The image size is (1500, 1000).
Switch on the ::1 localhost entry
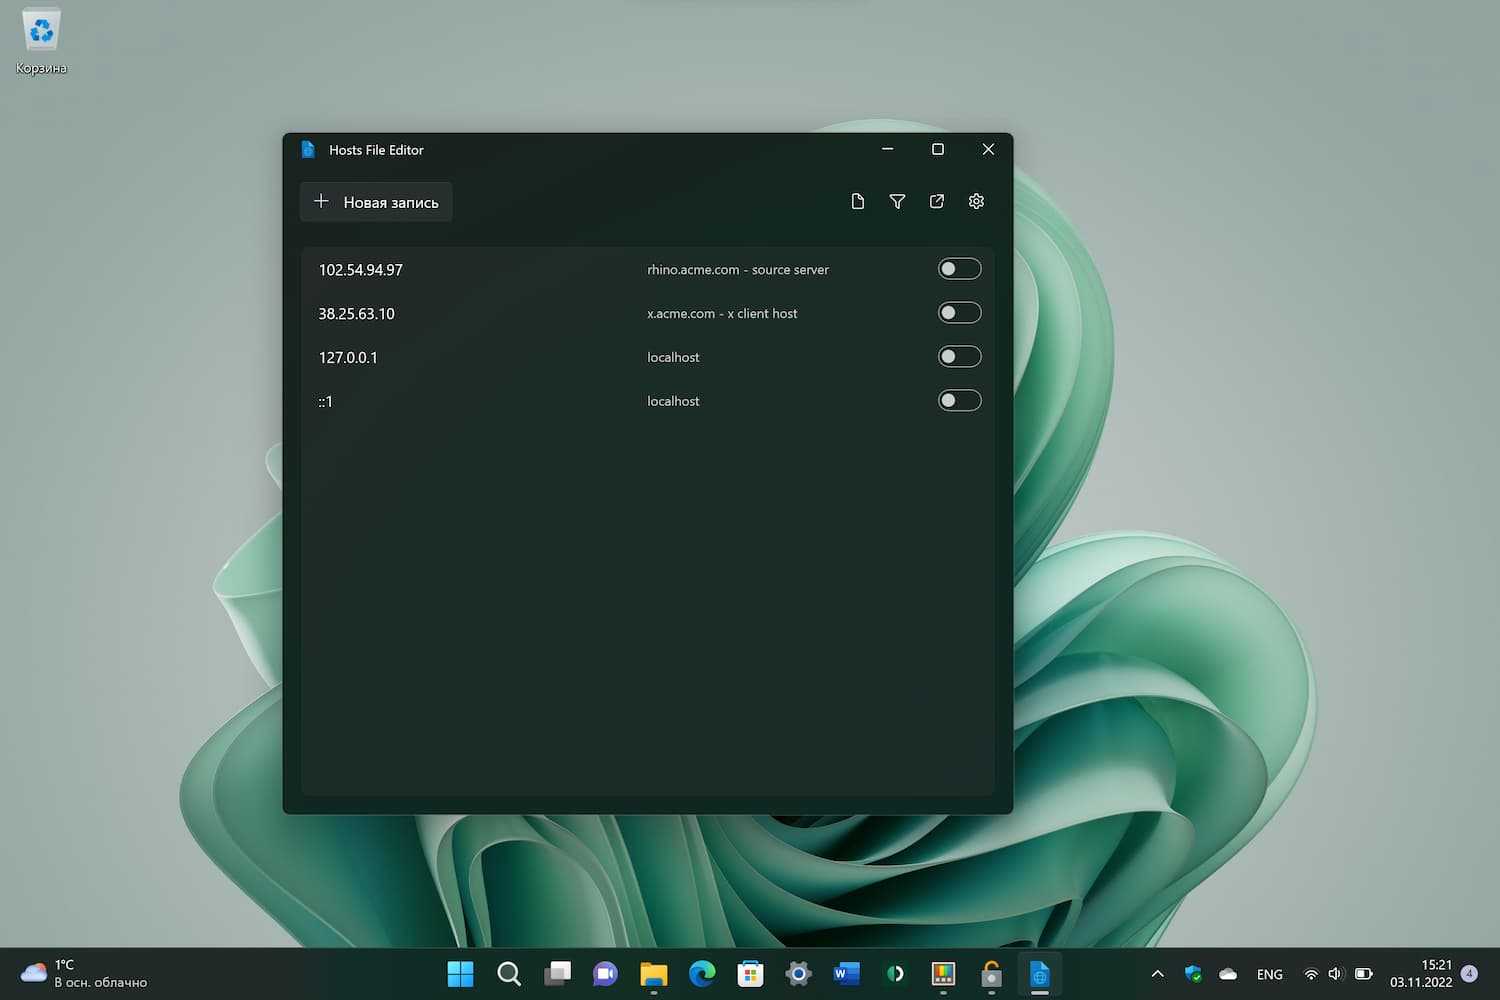coord(959,401)
